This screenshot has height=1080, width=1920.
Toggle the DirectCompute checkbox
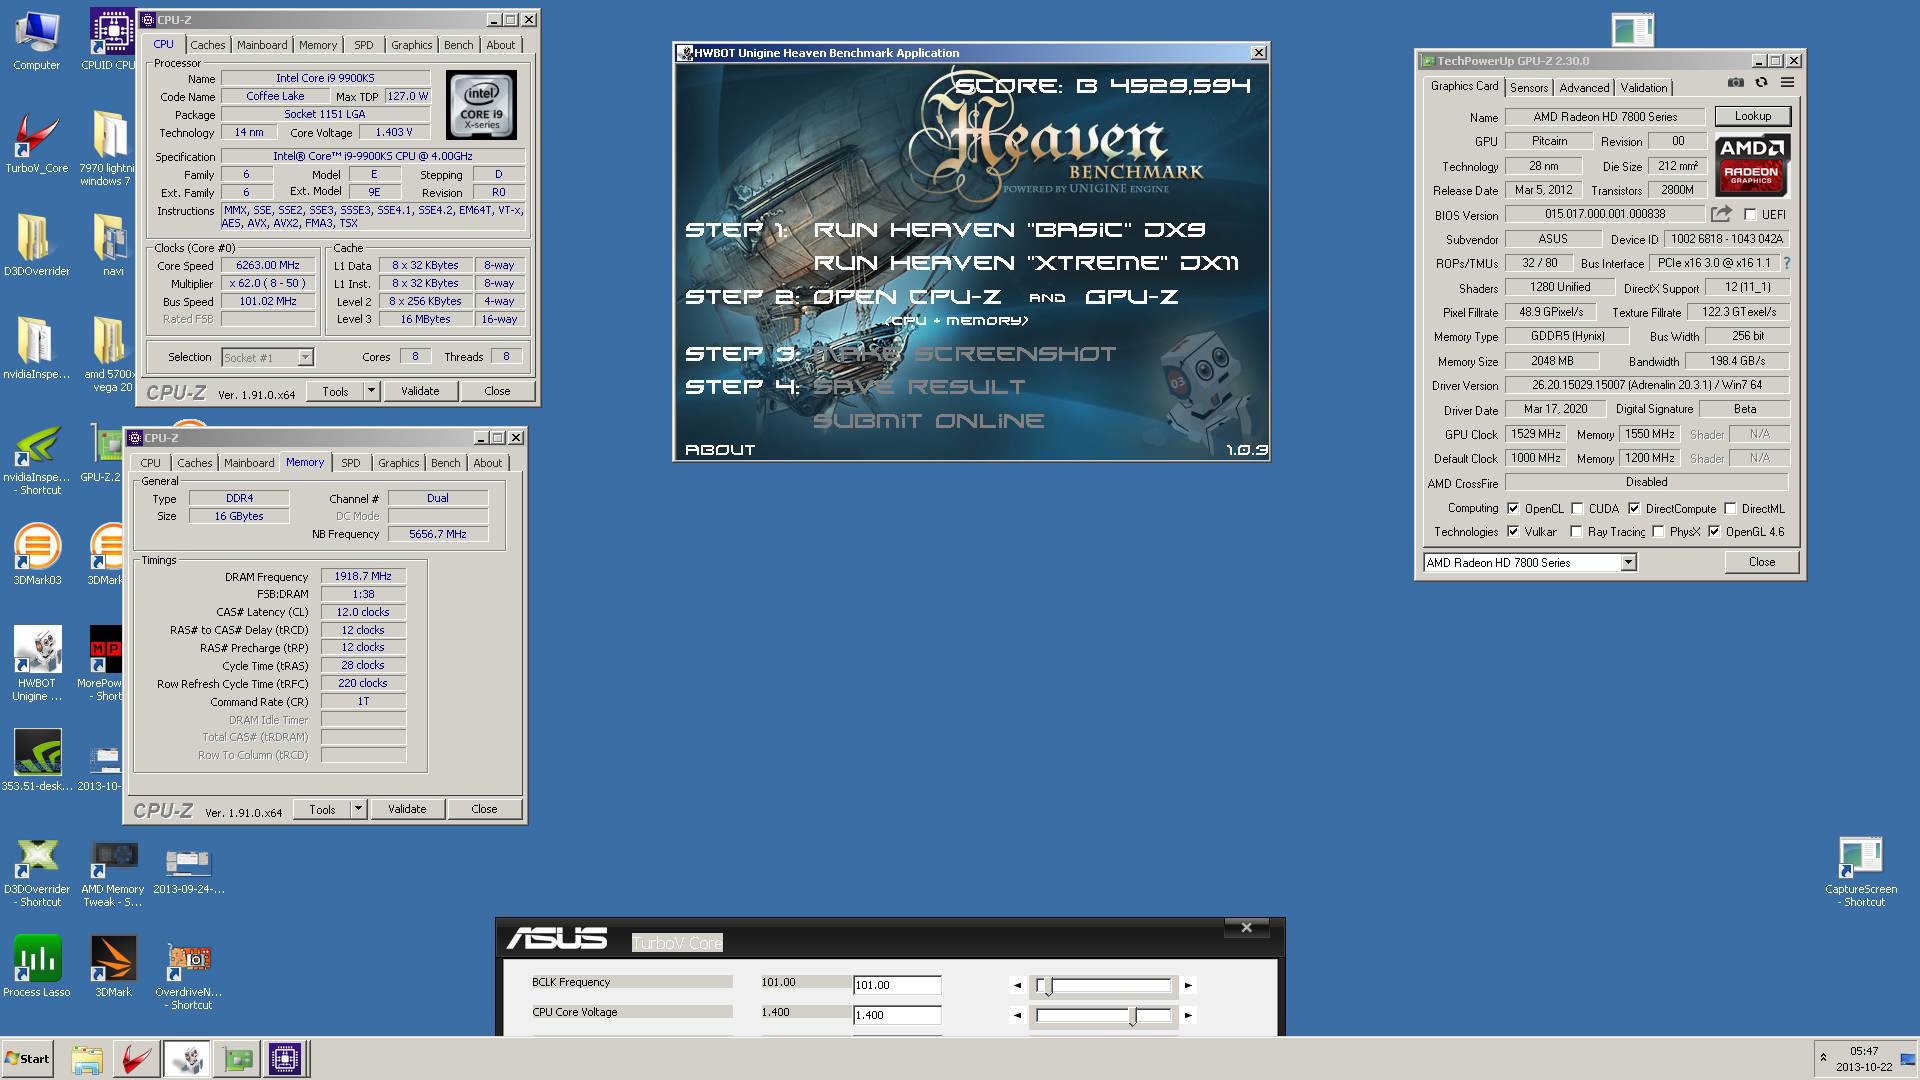pyautogui.click(x=1634, y=508)
